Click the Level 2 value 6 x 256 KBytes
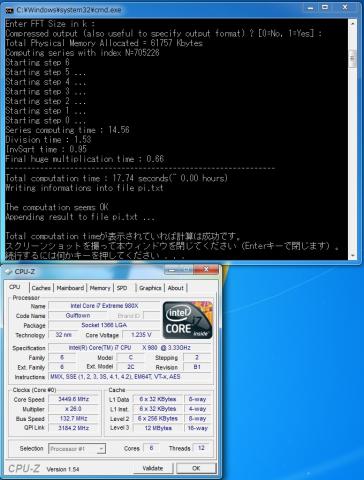 (x=158, y=418)
